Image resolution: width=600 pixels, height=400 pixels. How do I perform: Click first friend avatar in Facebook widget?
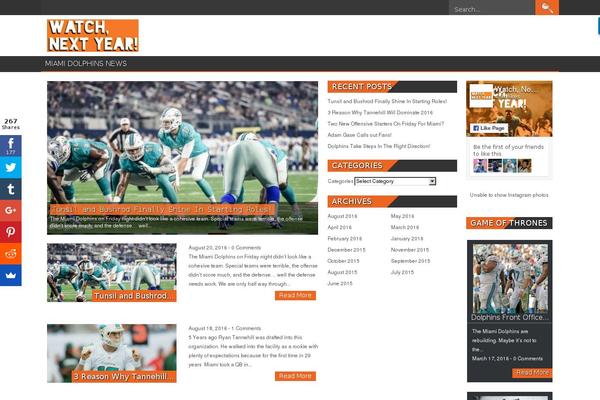click(480, 166)
